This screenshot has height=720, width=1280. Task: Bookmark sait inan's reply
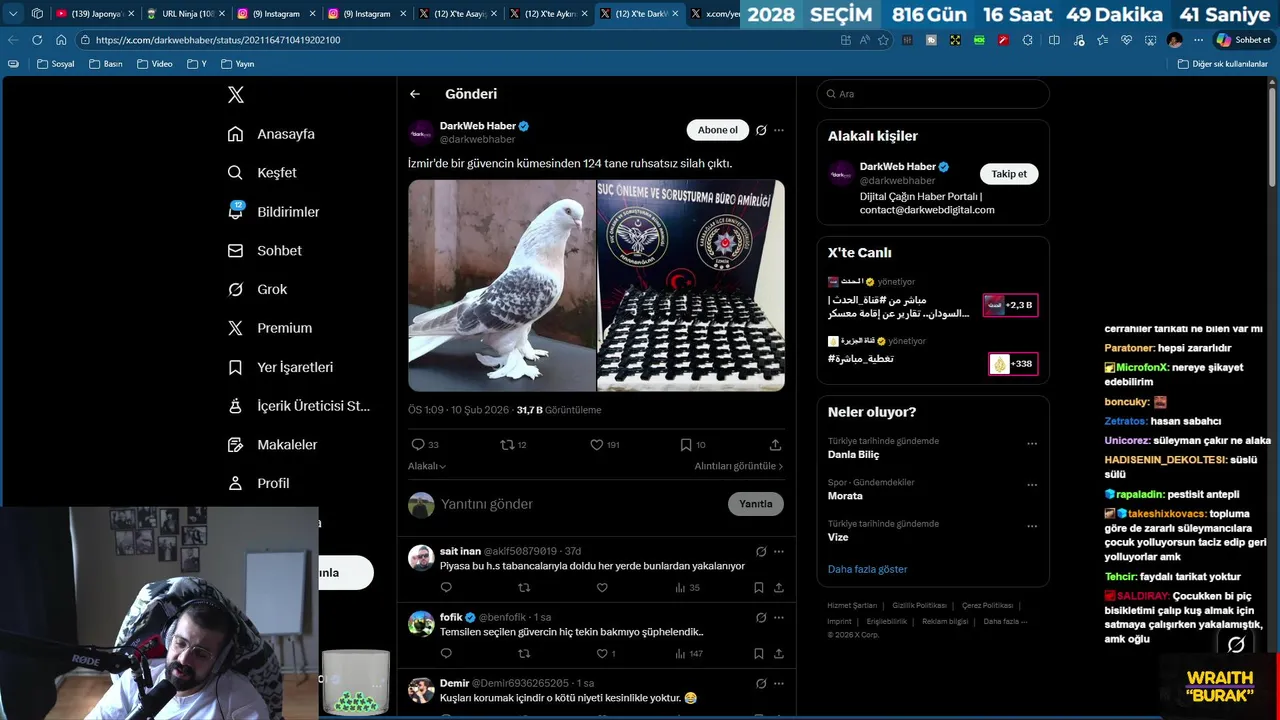[x=761, y=588]
